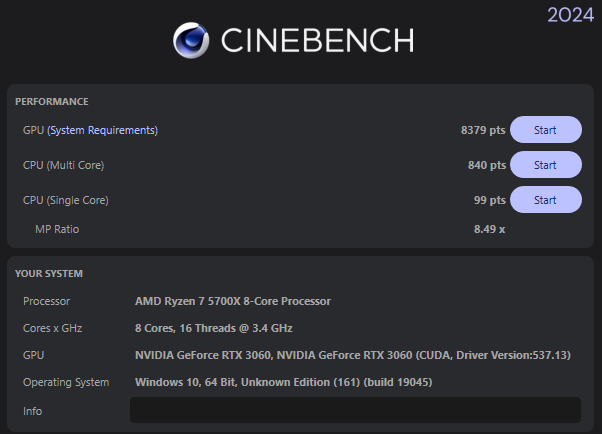Start the CPU Single Core benchmark

(546, 200)
